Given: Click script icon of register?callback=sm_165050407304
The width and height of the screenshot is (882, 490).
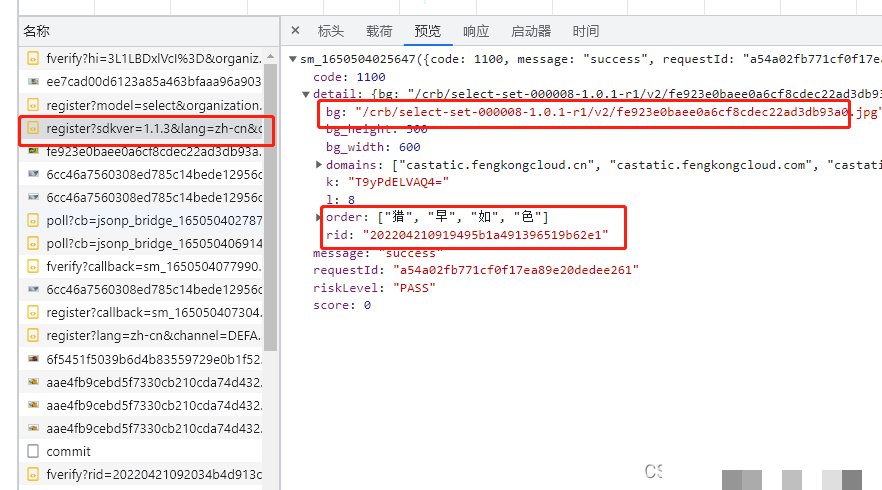Looking at the screenshot, I should (x=33, y=312).
